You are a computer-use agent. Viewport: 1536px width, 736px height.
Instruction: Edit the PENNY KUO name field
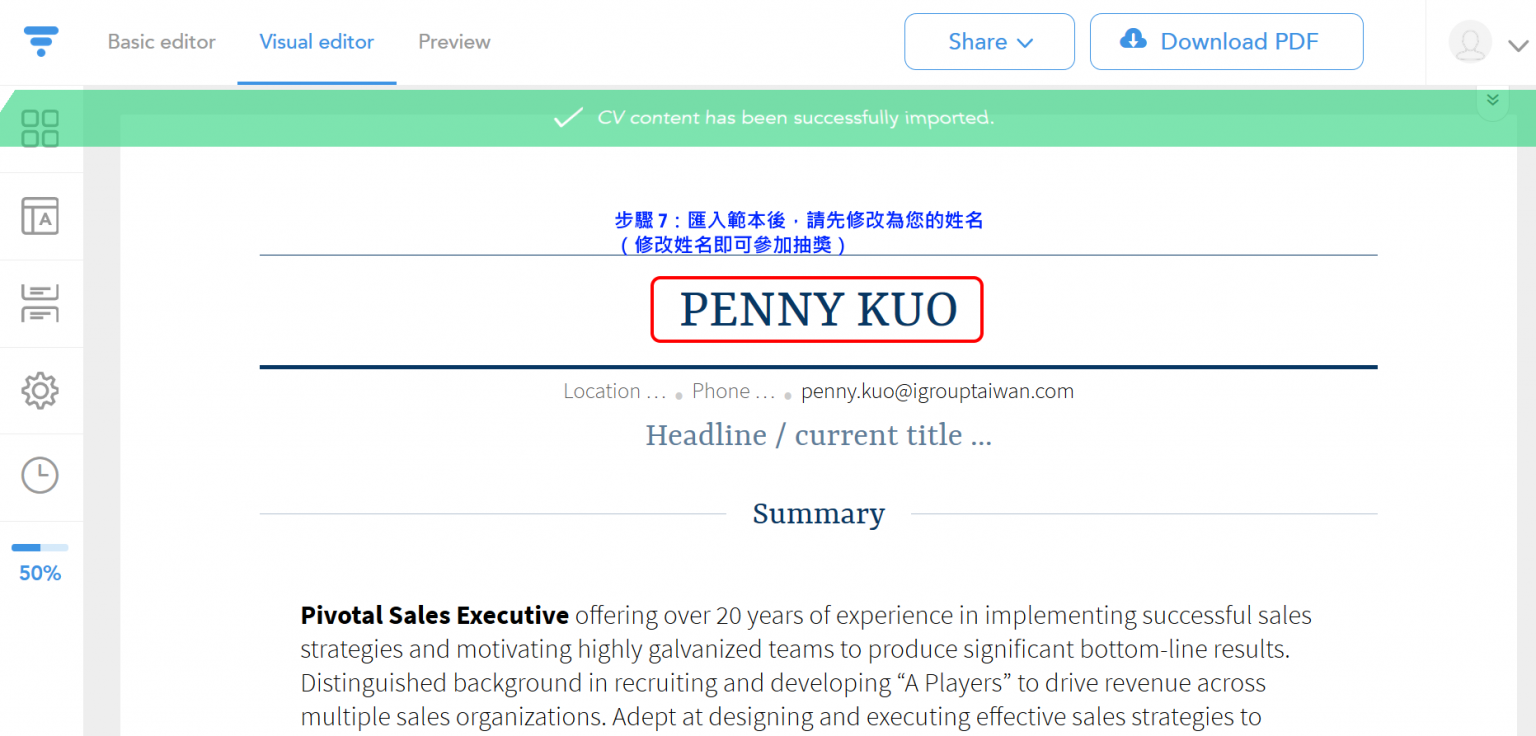(x=818, y=310)
